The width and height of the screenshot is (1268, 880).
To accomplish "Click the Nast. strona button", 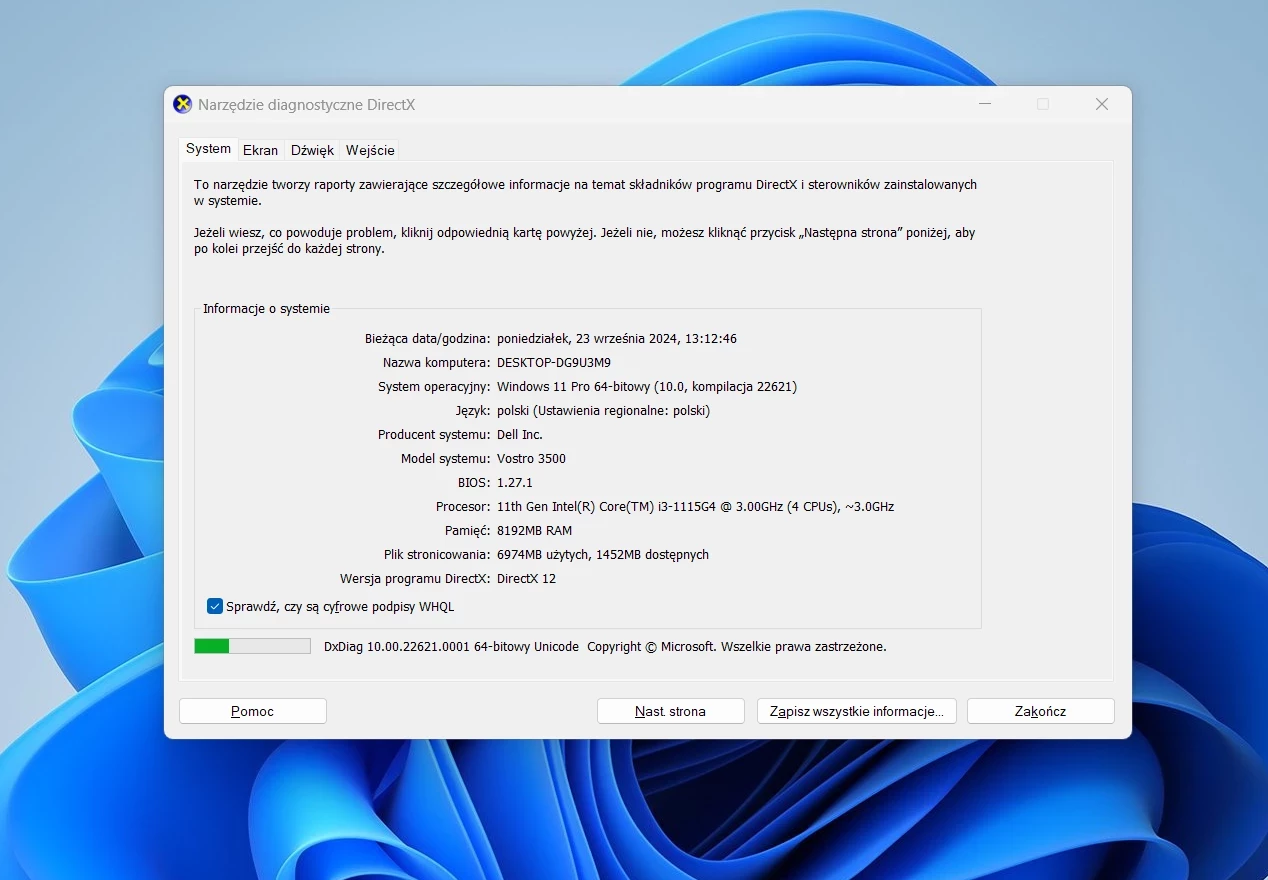I will point(670,711).
